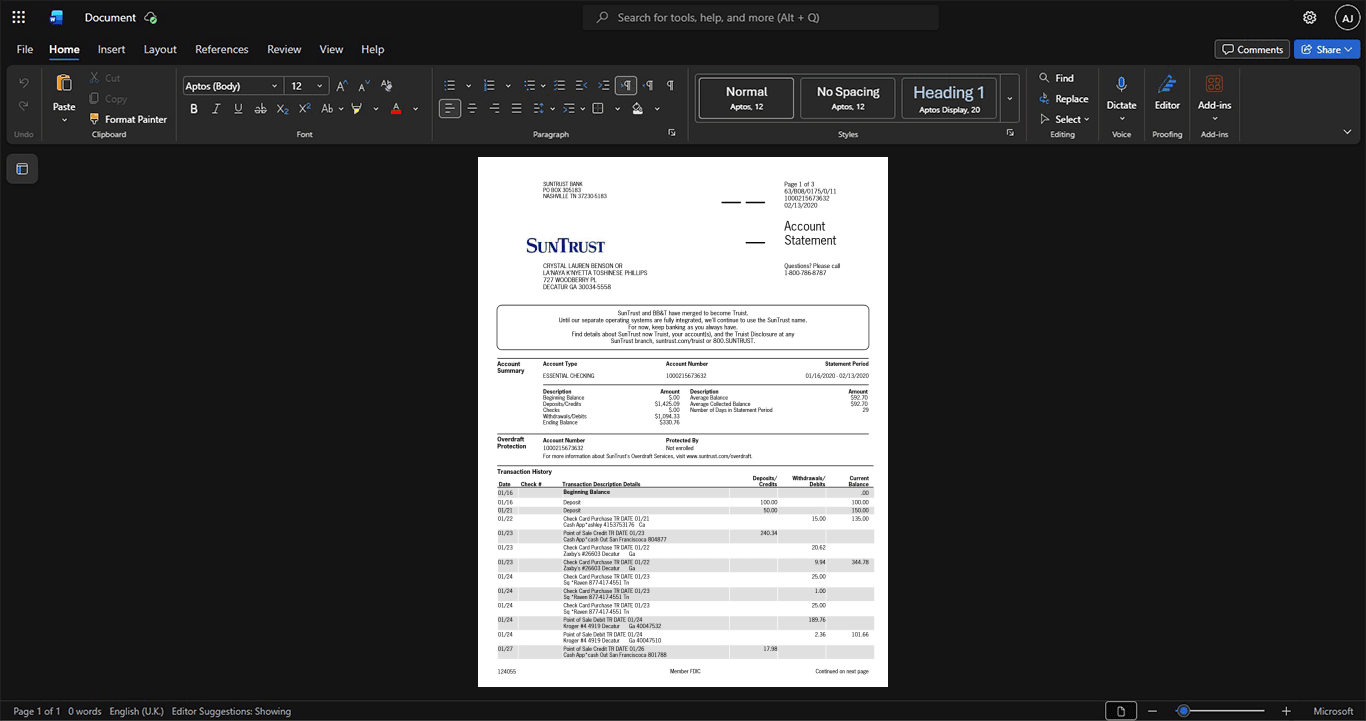Click the search box for tools and help

tap(761, 17)
